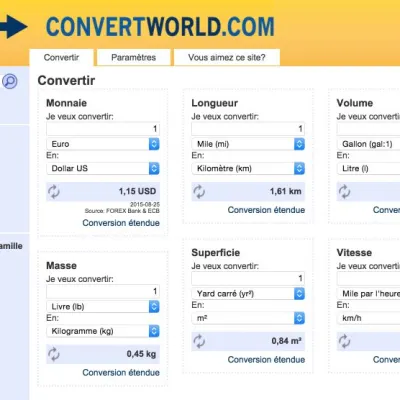Swap units in the Vitesse converter
The height and width of the screenshot is (400, 400).
[344, 341]
